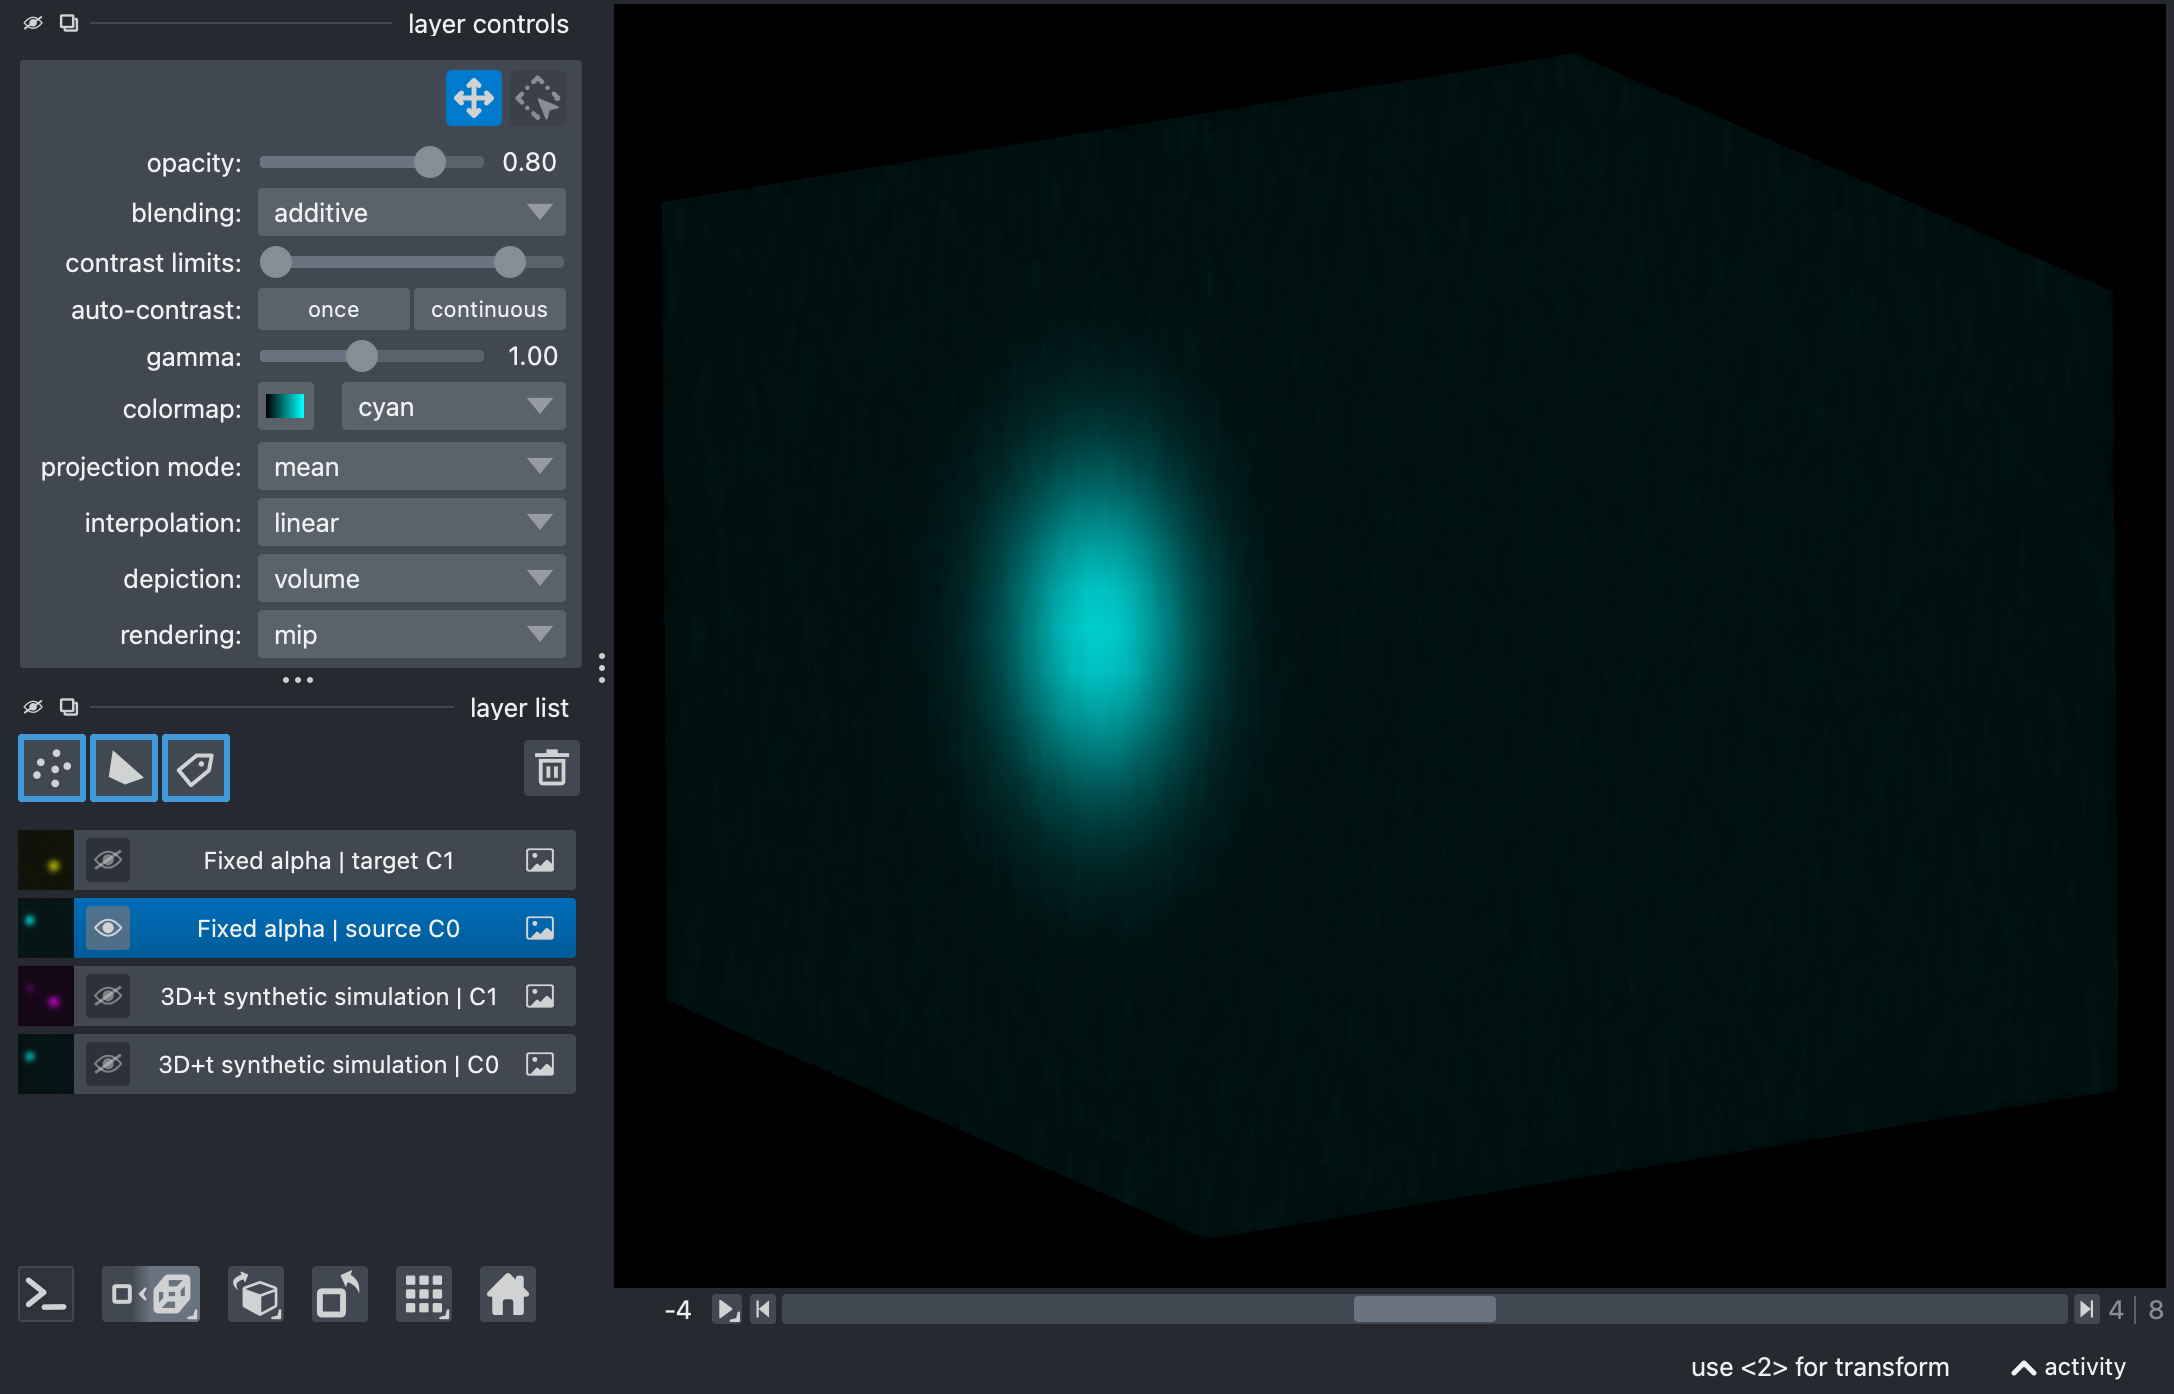Step back one frame on the dimension slider
Screen dimensions: 2174x1394
coord(763,1309)
